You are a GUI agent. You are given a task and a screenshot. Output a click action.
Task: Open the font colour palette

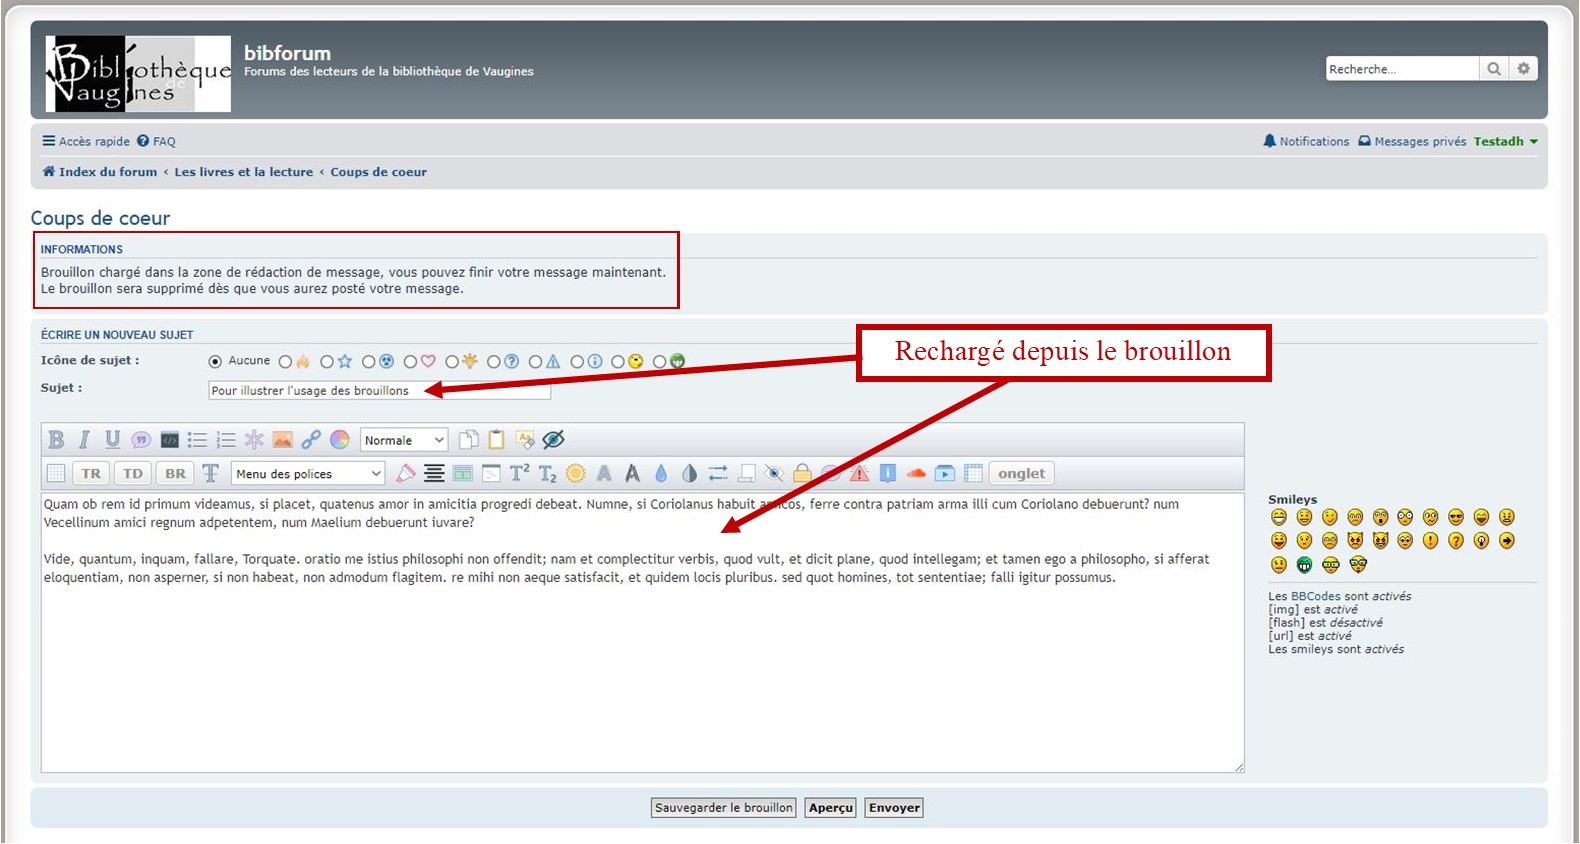[340, 440]
